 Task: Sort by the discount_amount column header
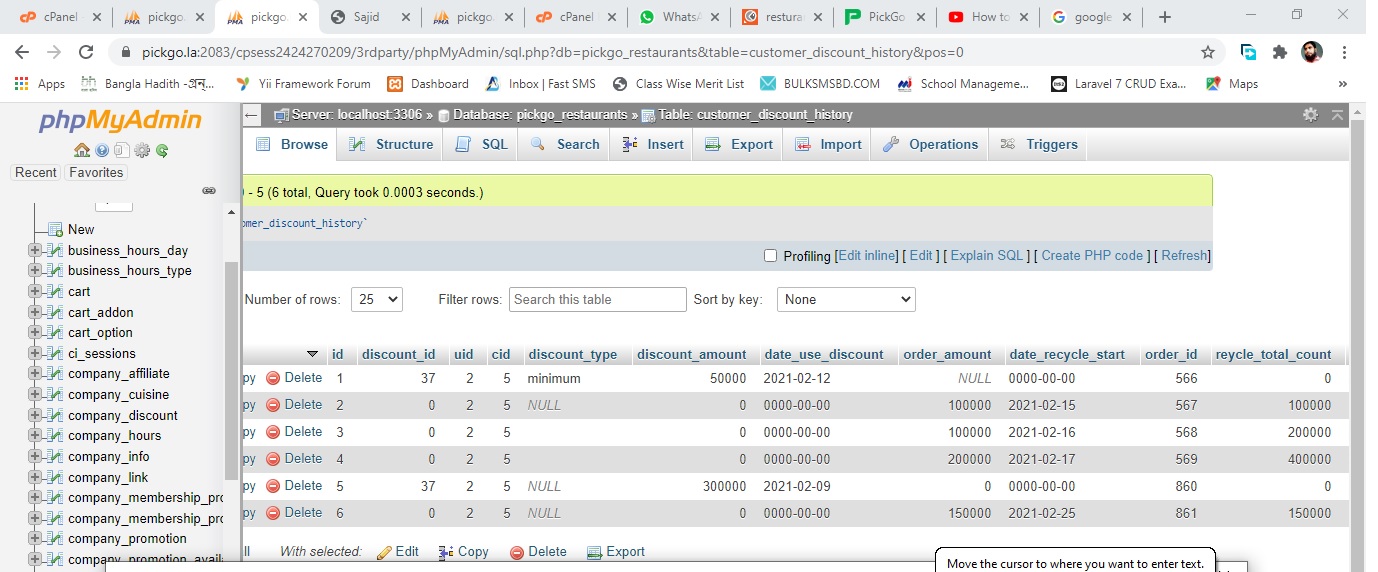pyautogui.click(x=691, y=354)
